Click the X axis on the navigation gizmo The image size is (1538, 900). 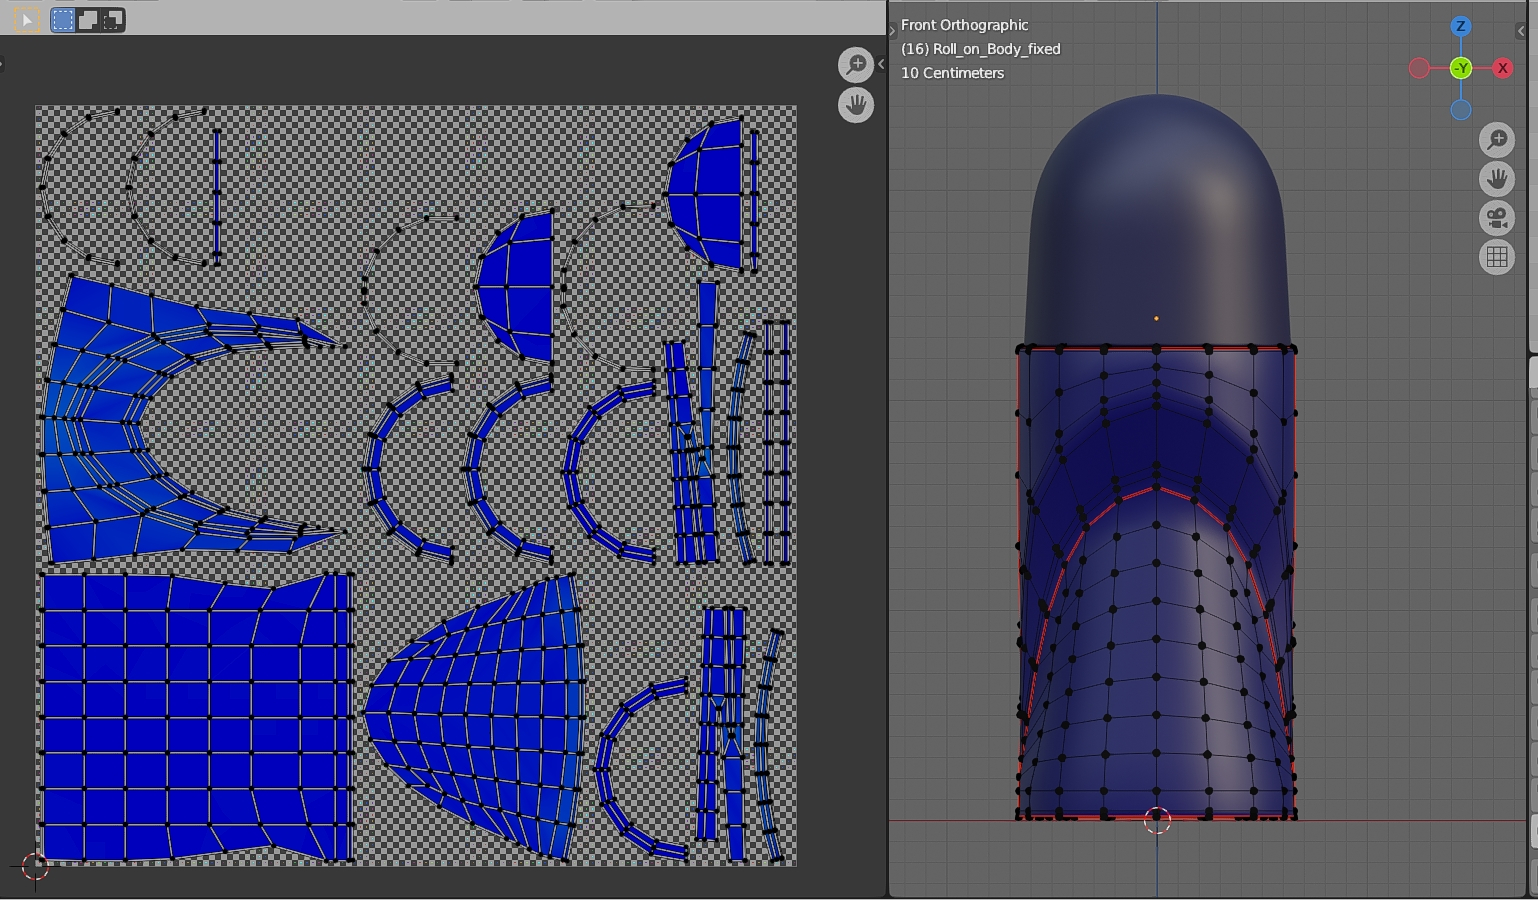1503,68
